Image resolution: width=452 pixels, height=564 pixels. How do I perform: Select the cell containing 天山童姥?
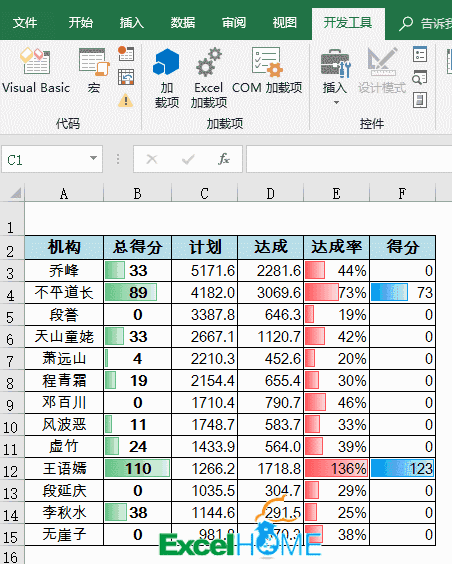click(64, 337)
